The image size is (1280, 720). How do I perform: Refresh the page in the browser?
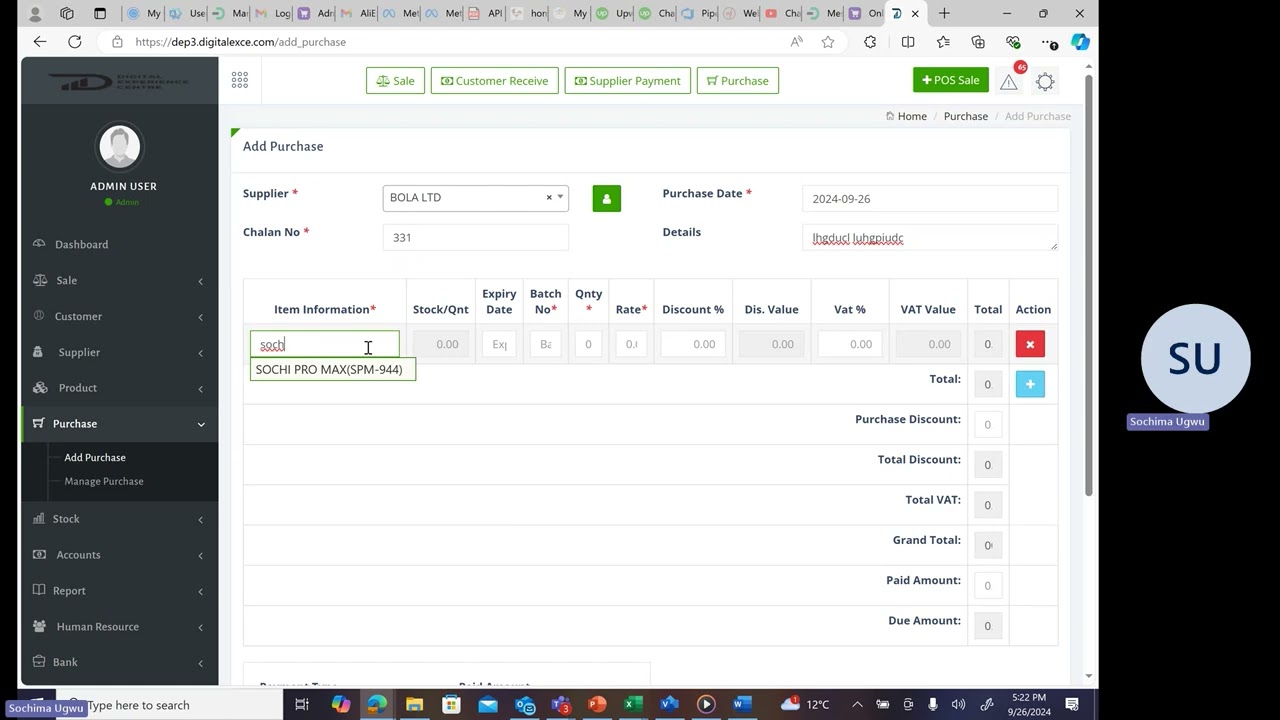[x=75, y=42]
